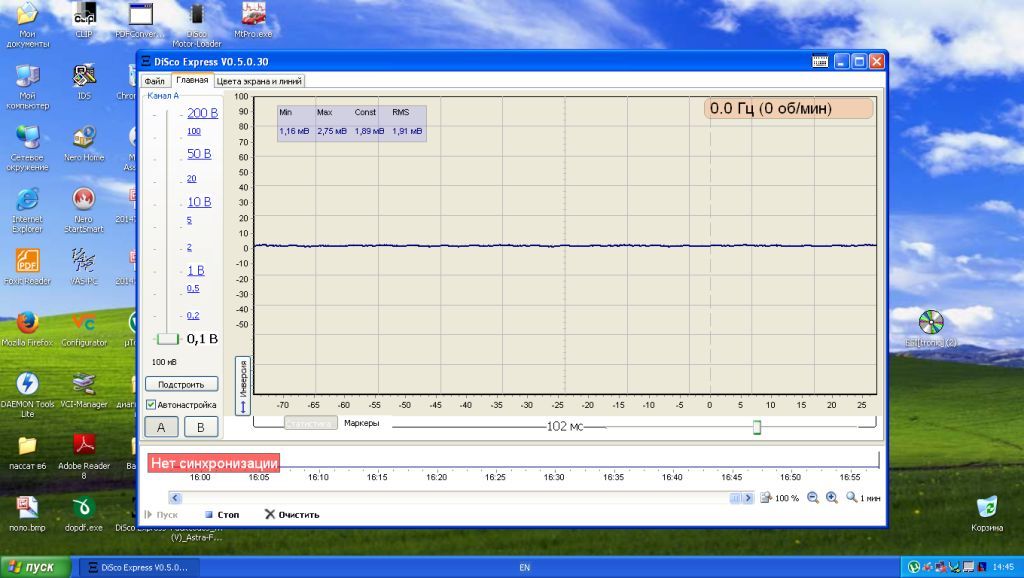Click the Инверсия vertical arrow button
Screen dimensions: 1024x578
[x=242, y=386]
